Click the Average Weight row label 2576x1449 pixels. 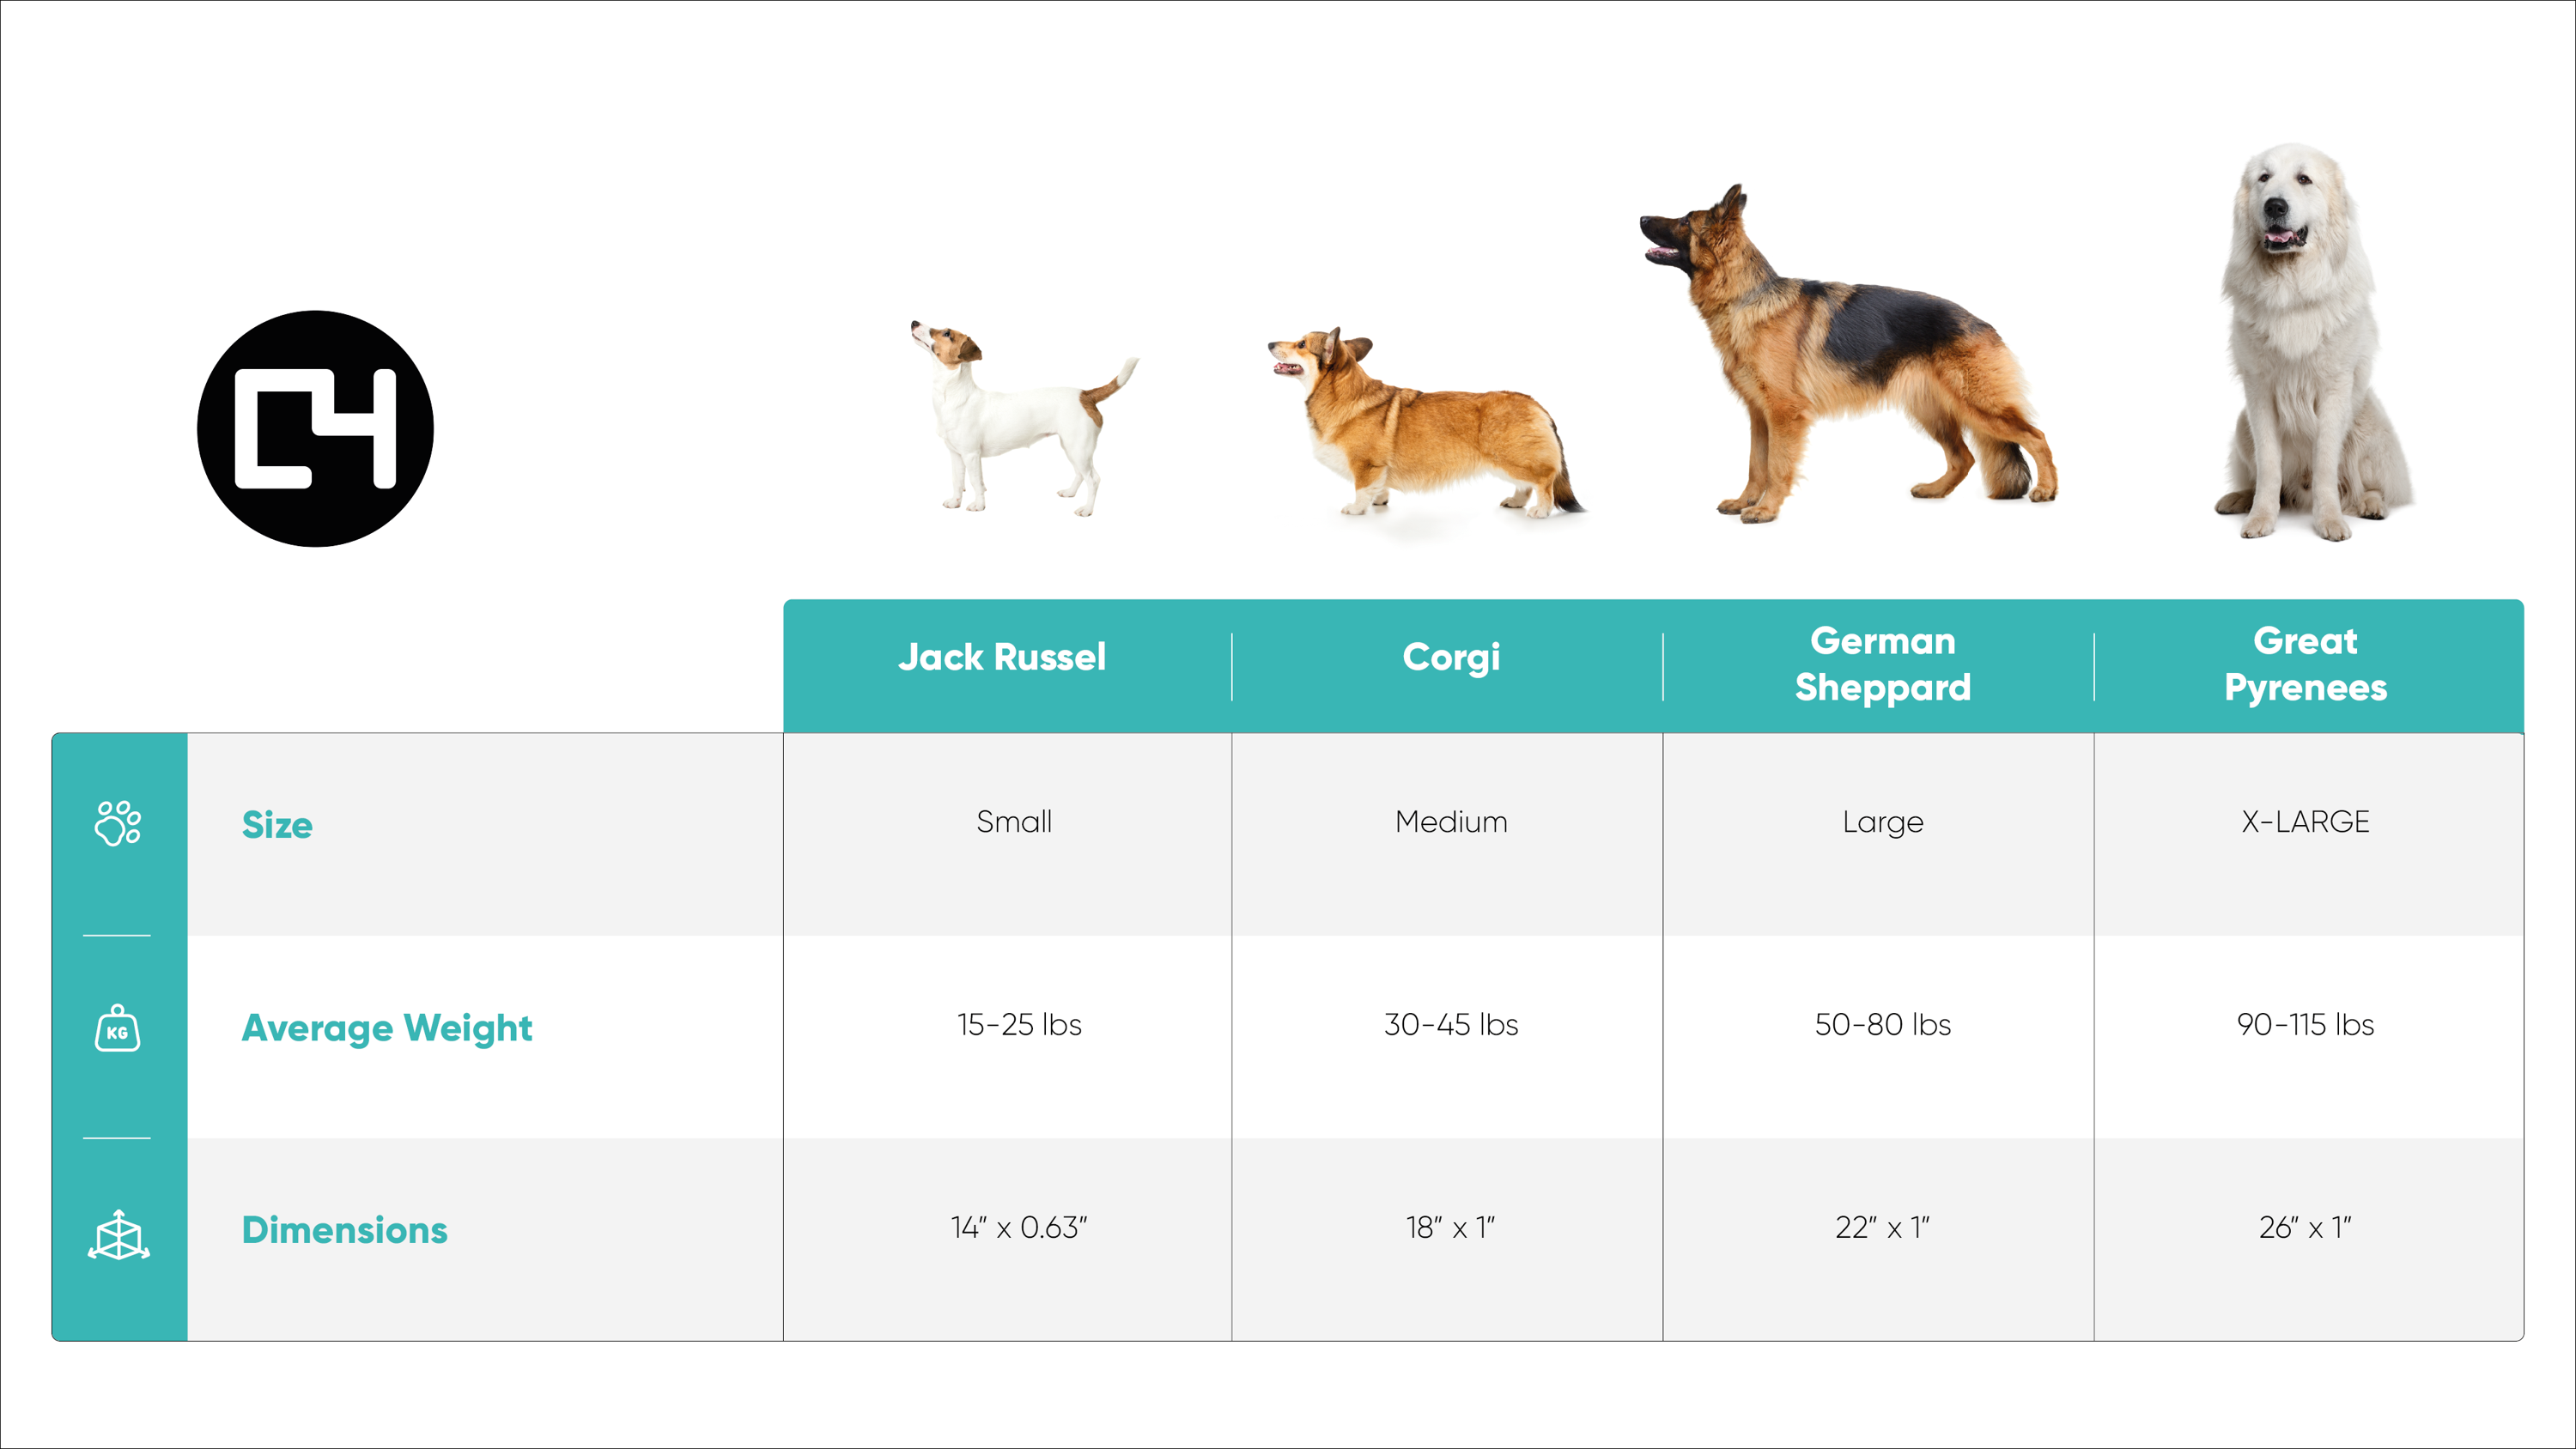pyautogui.click(x=387, y=1028)
